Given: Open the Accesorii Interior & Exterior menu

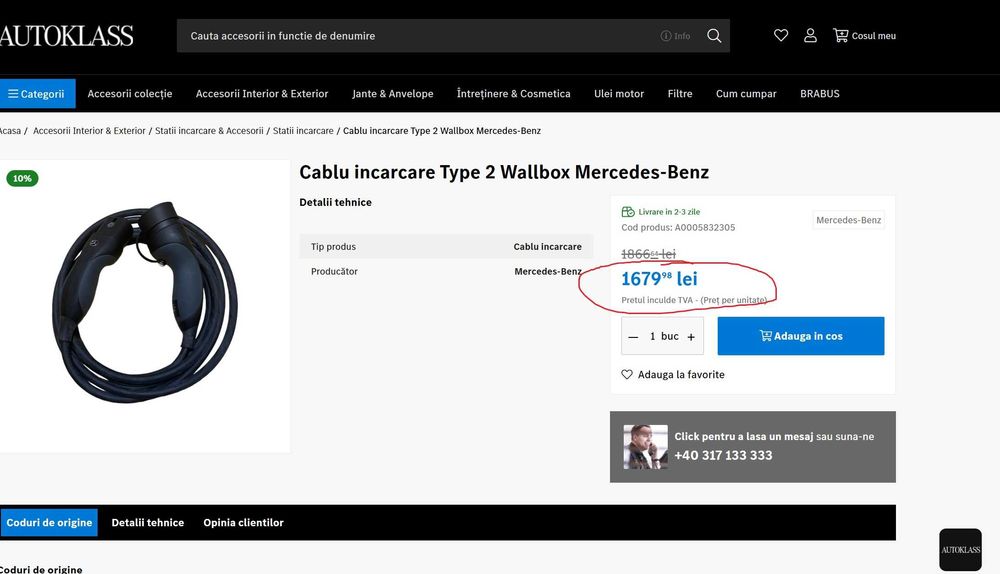Looking at the screenshot, I should tap(262, 94).
